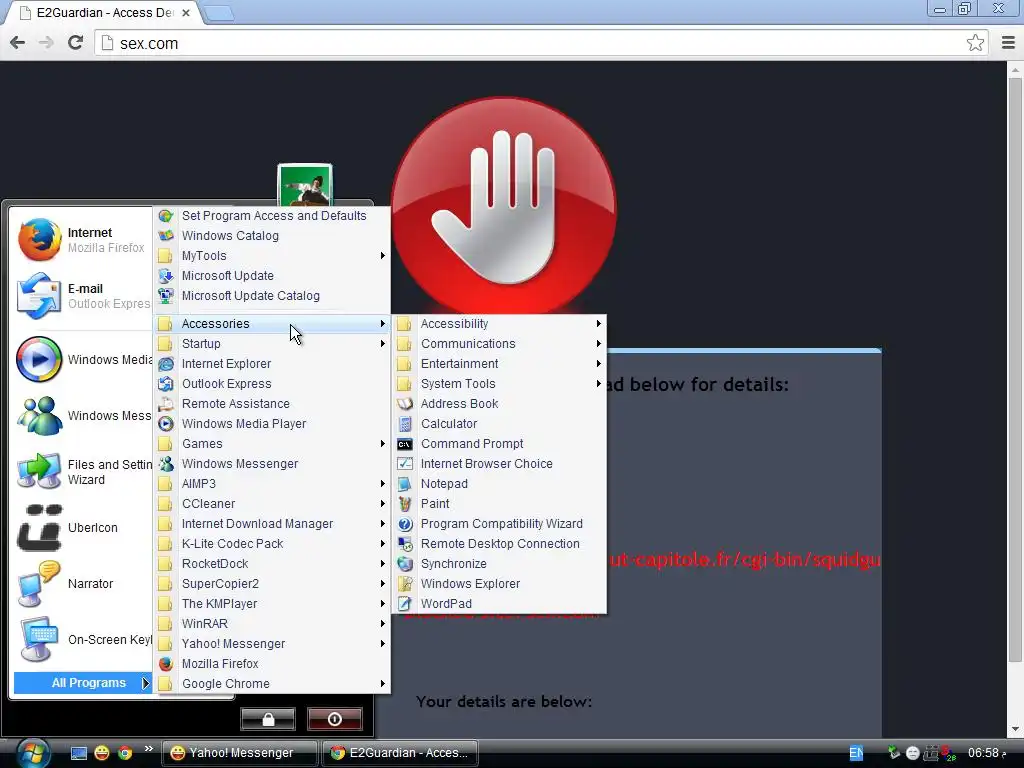Click Chrome reload page icon
Screen dimensions: 1024x768
tap(76, 43)
